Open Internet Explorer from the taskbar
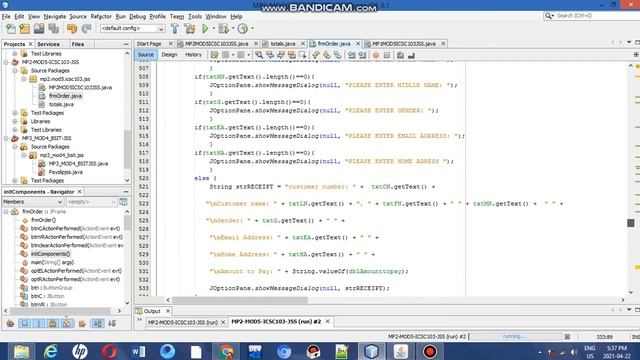 tap(51, 351)
